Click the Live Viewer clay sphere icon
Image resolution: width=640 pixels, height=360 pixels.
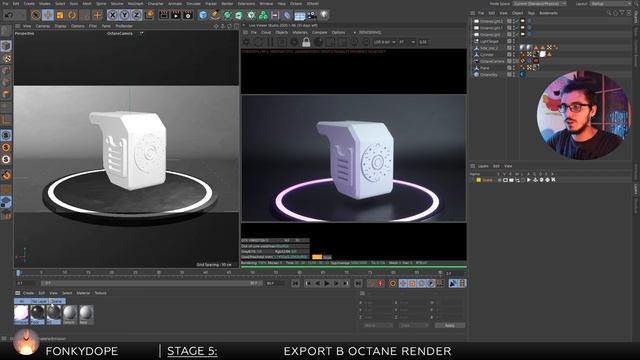coord(318,42)
